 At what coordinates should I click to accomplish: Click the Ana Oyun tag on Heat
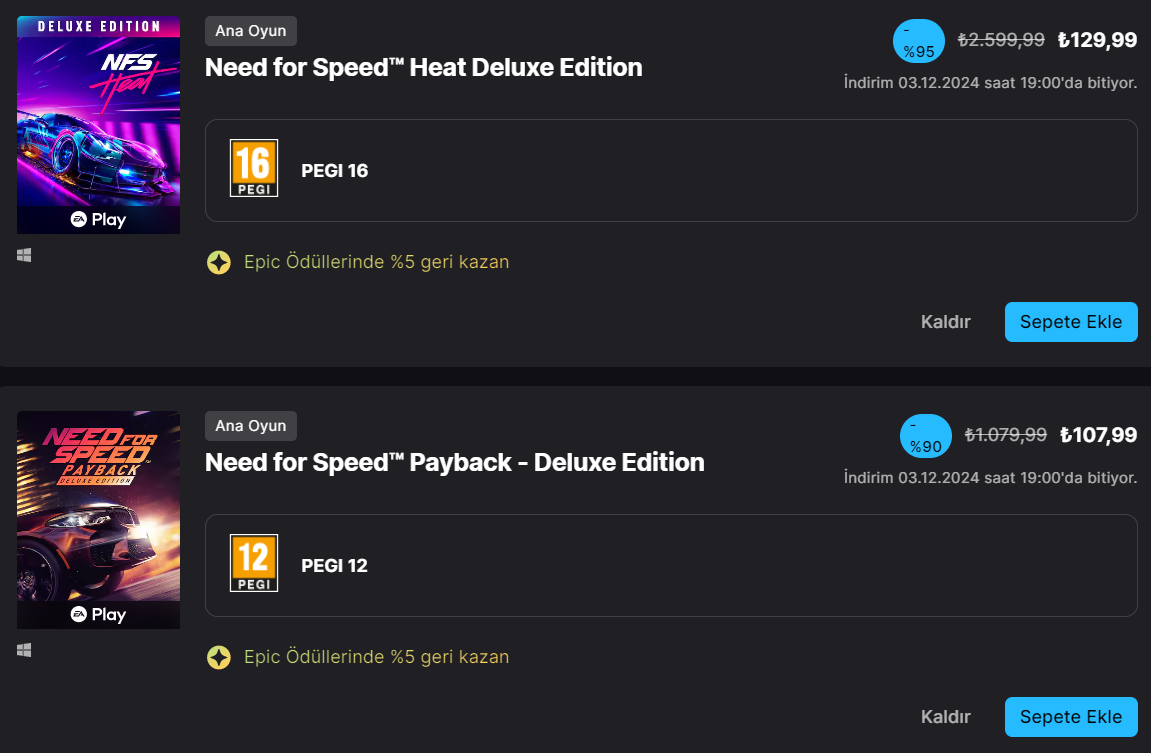pyautogui.click(x=250, y=31)
